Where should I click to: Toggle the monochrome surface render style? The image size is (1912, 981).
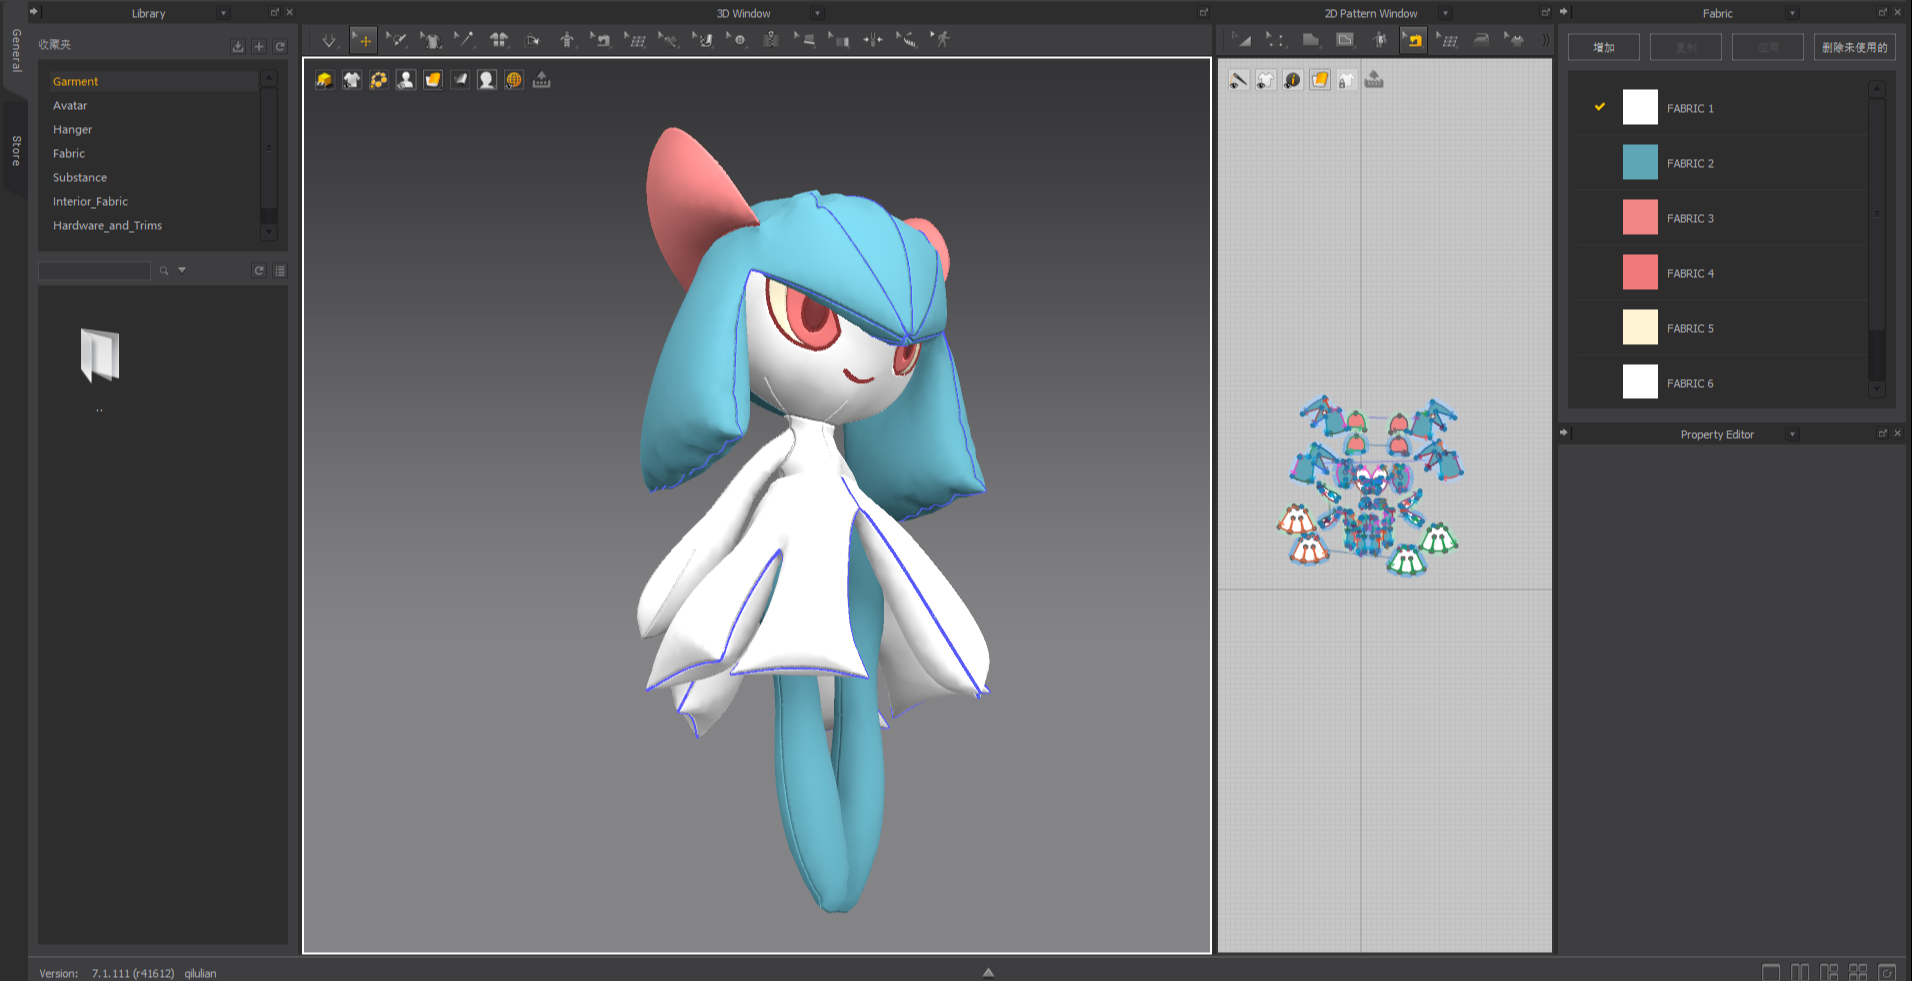459,80
